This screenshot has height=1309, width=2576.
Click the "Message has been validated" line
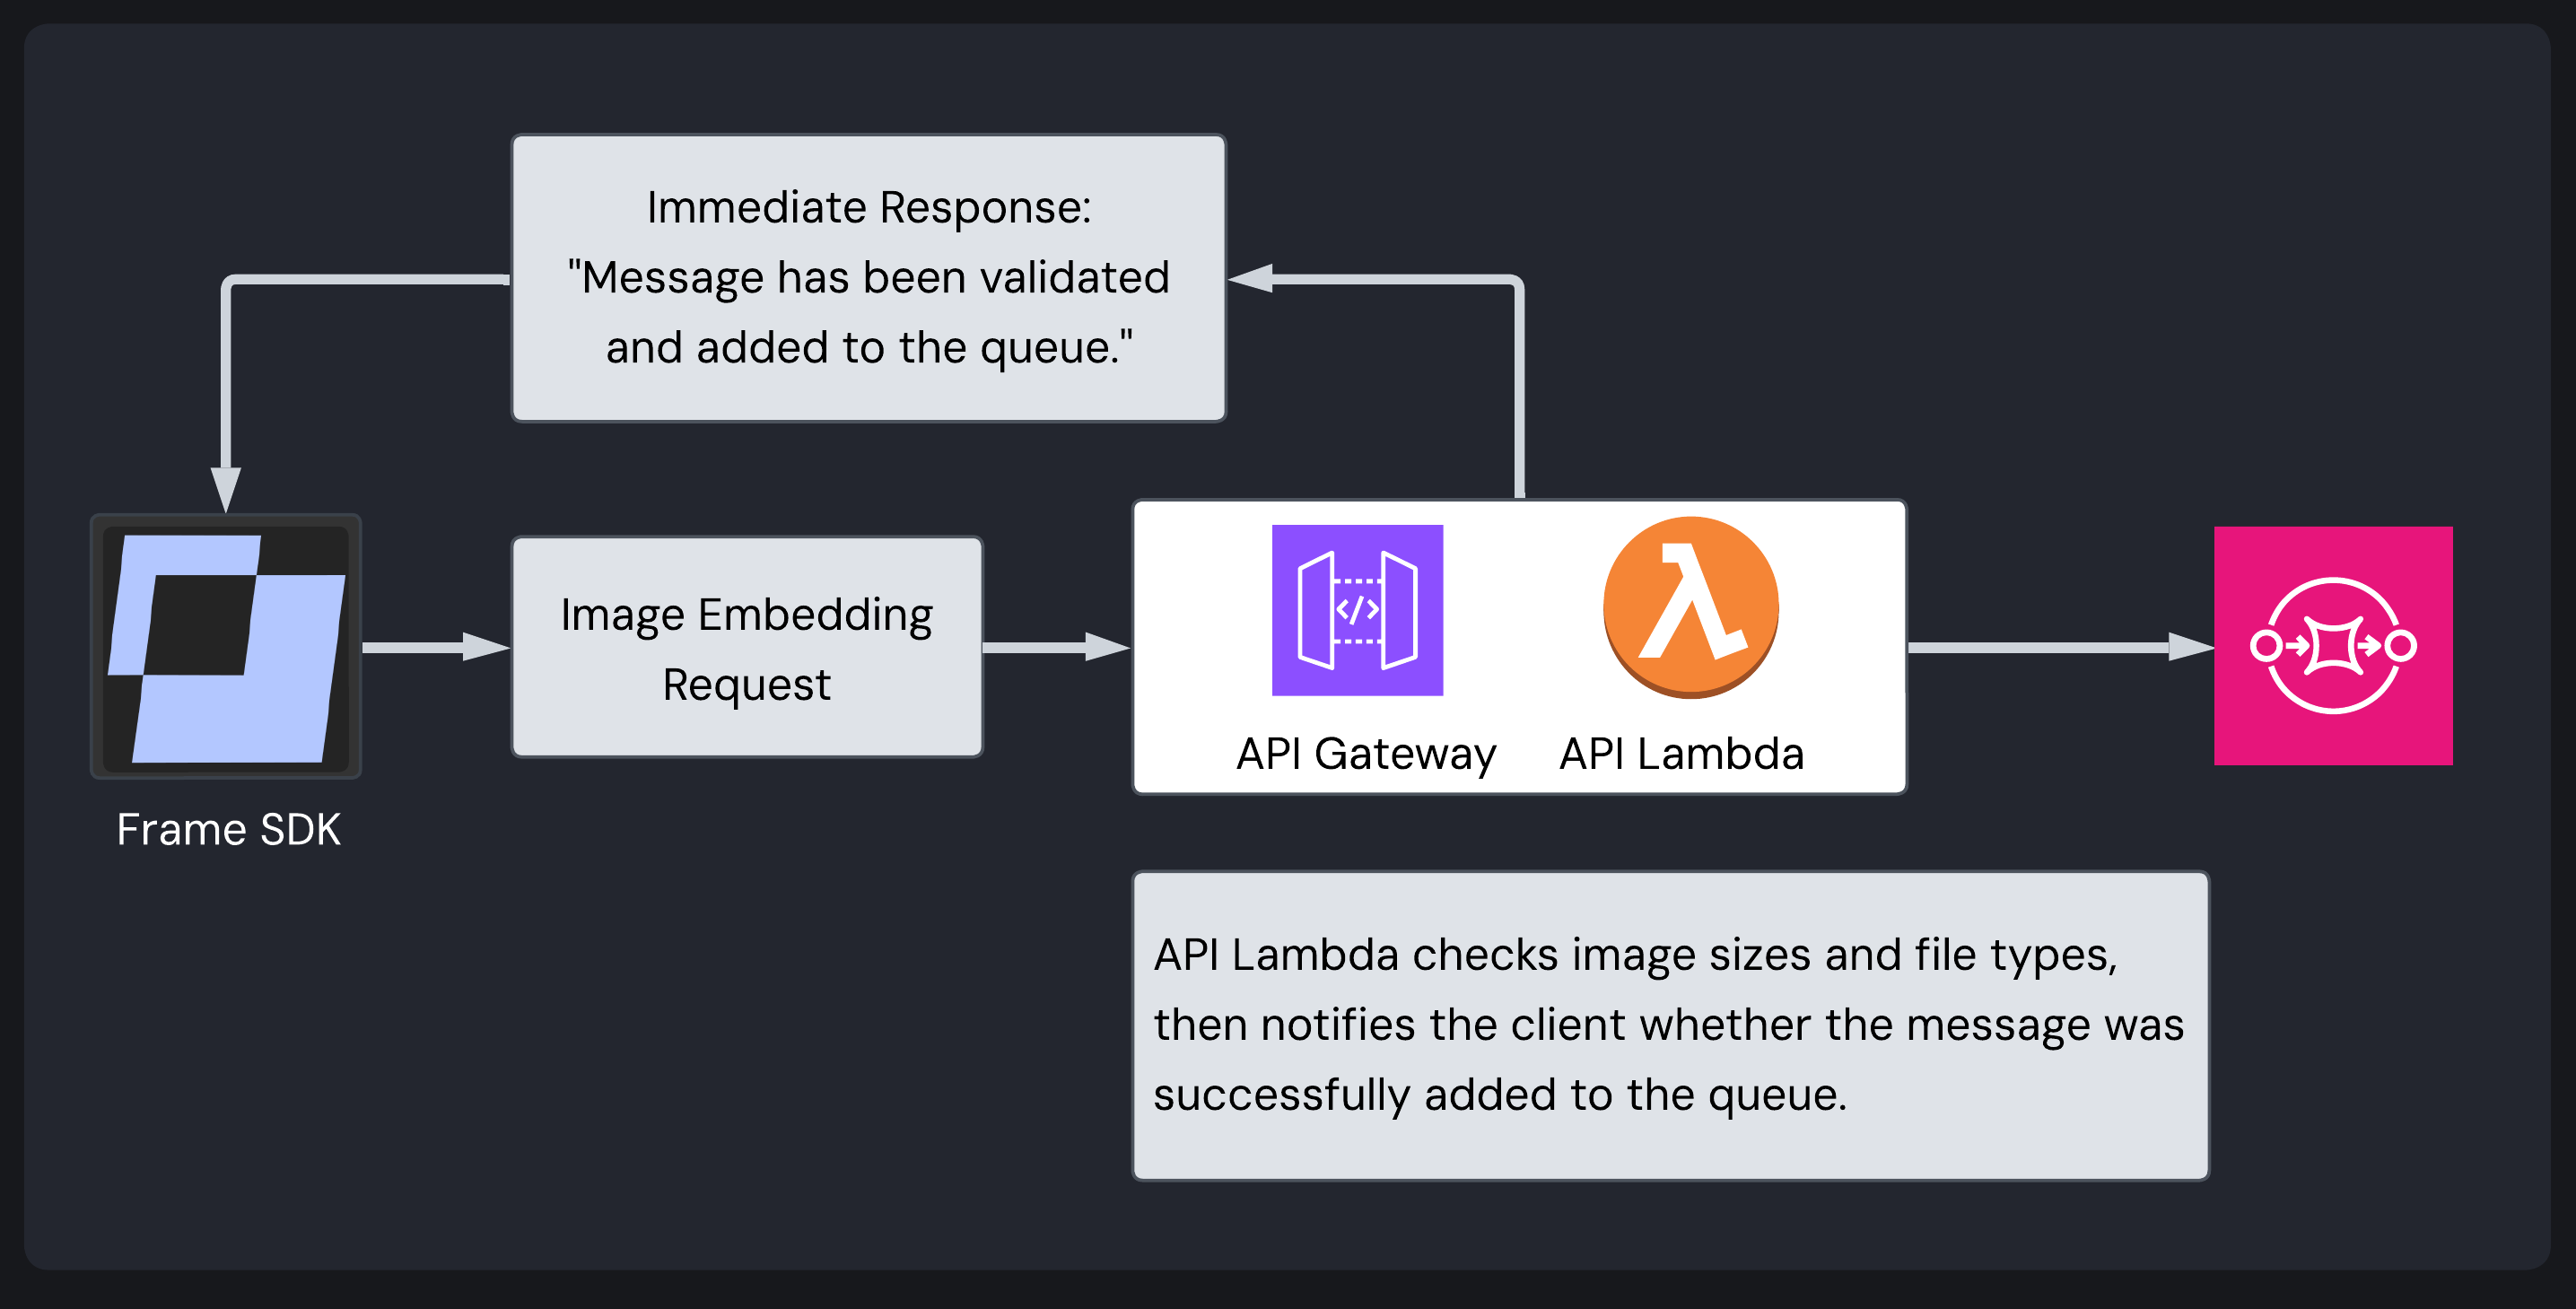869,278
